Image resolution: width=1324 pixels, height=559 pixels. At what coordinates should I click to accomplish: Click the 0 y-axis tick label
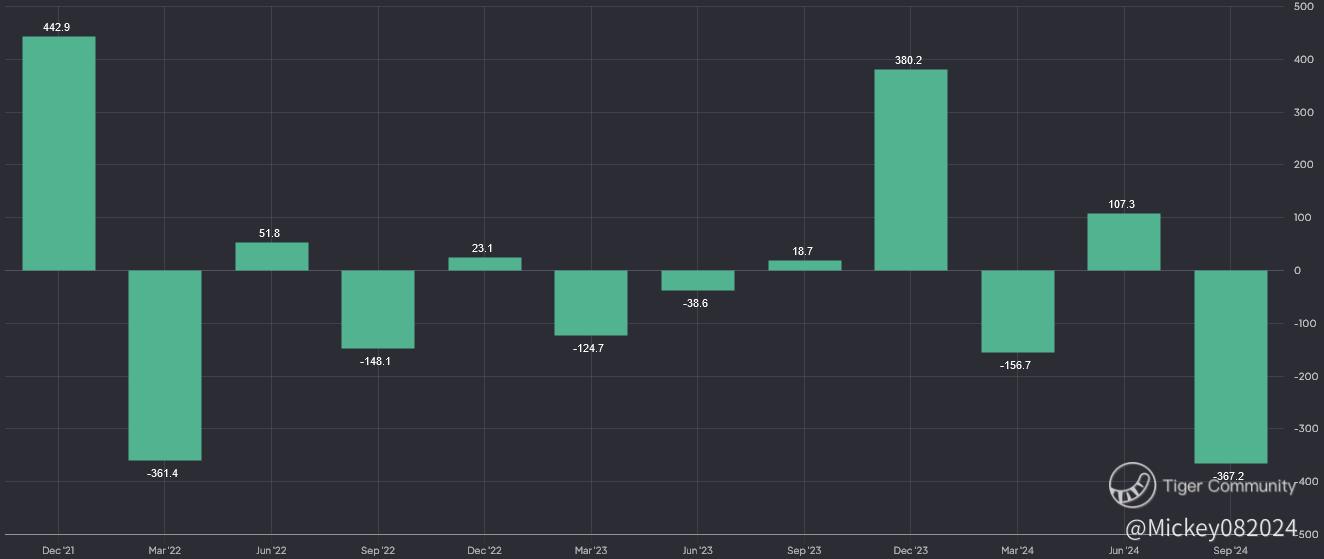[x=1297, y=270]
